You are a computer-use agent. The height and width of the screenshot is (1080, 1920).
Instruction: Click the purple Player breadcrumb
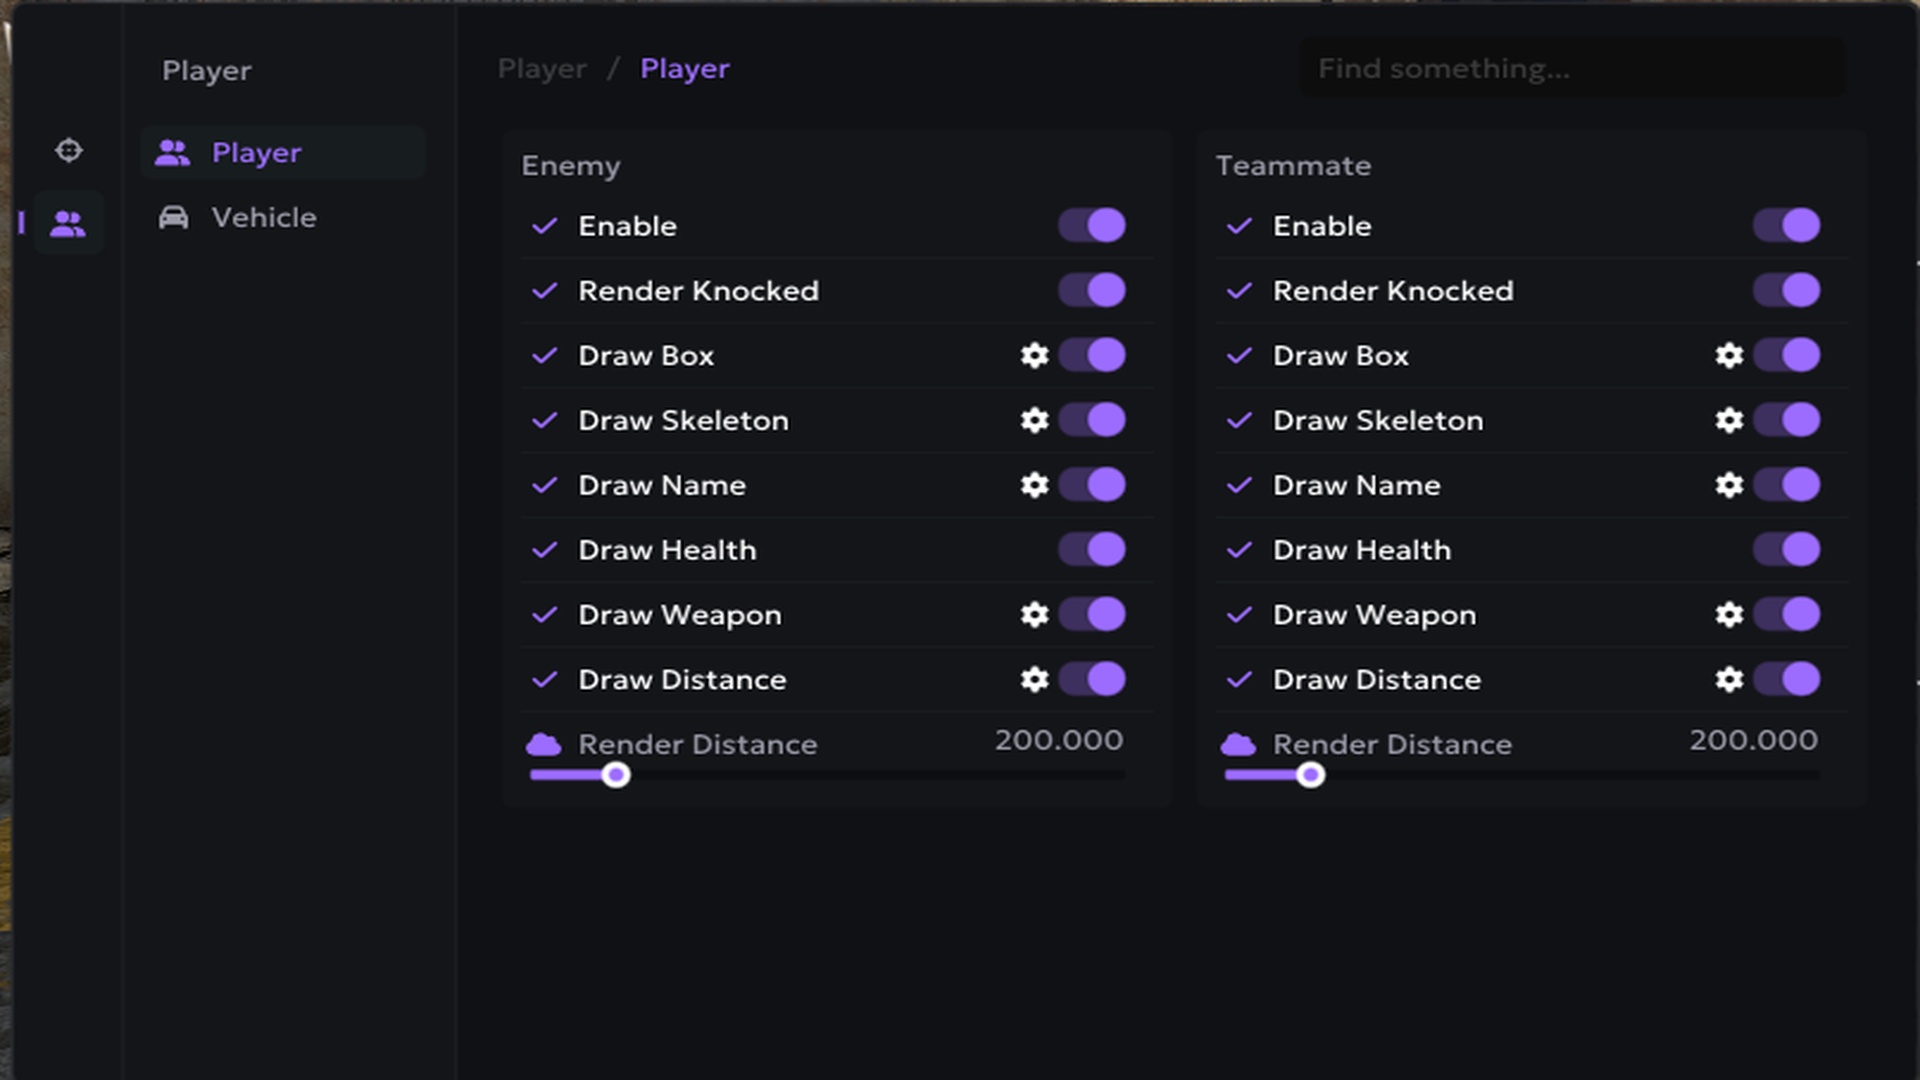coord(685,68)
